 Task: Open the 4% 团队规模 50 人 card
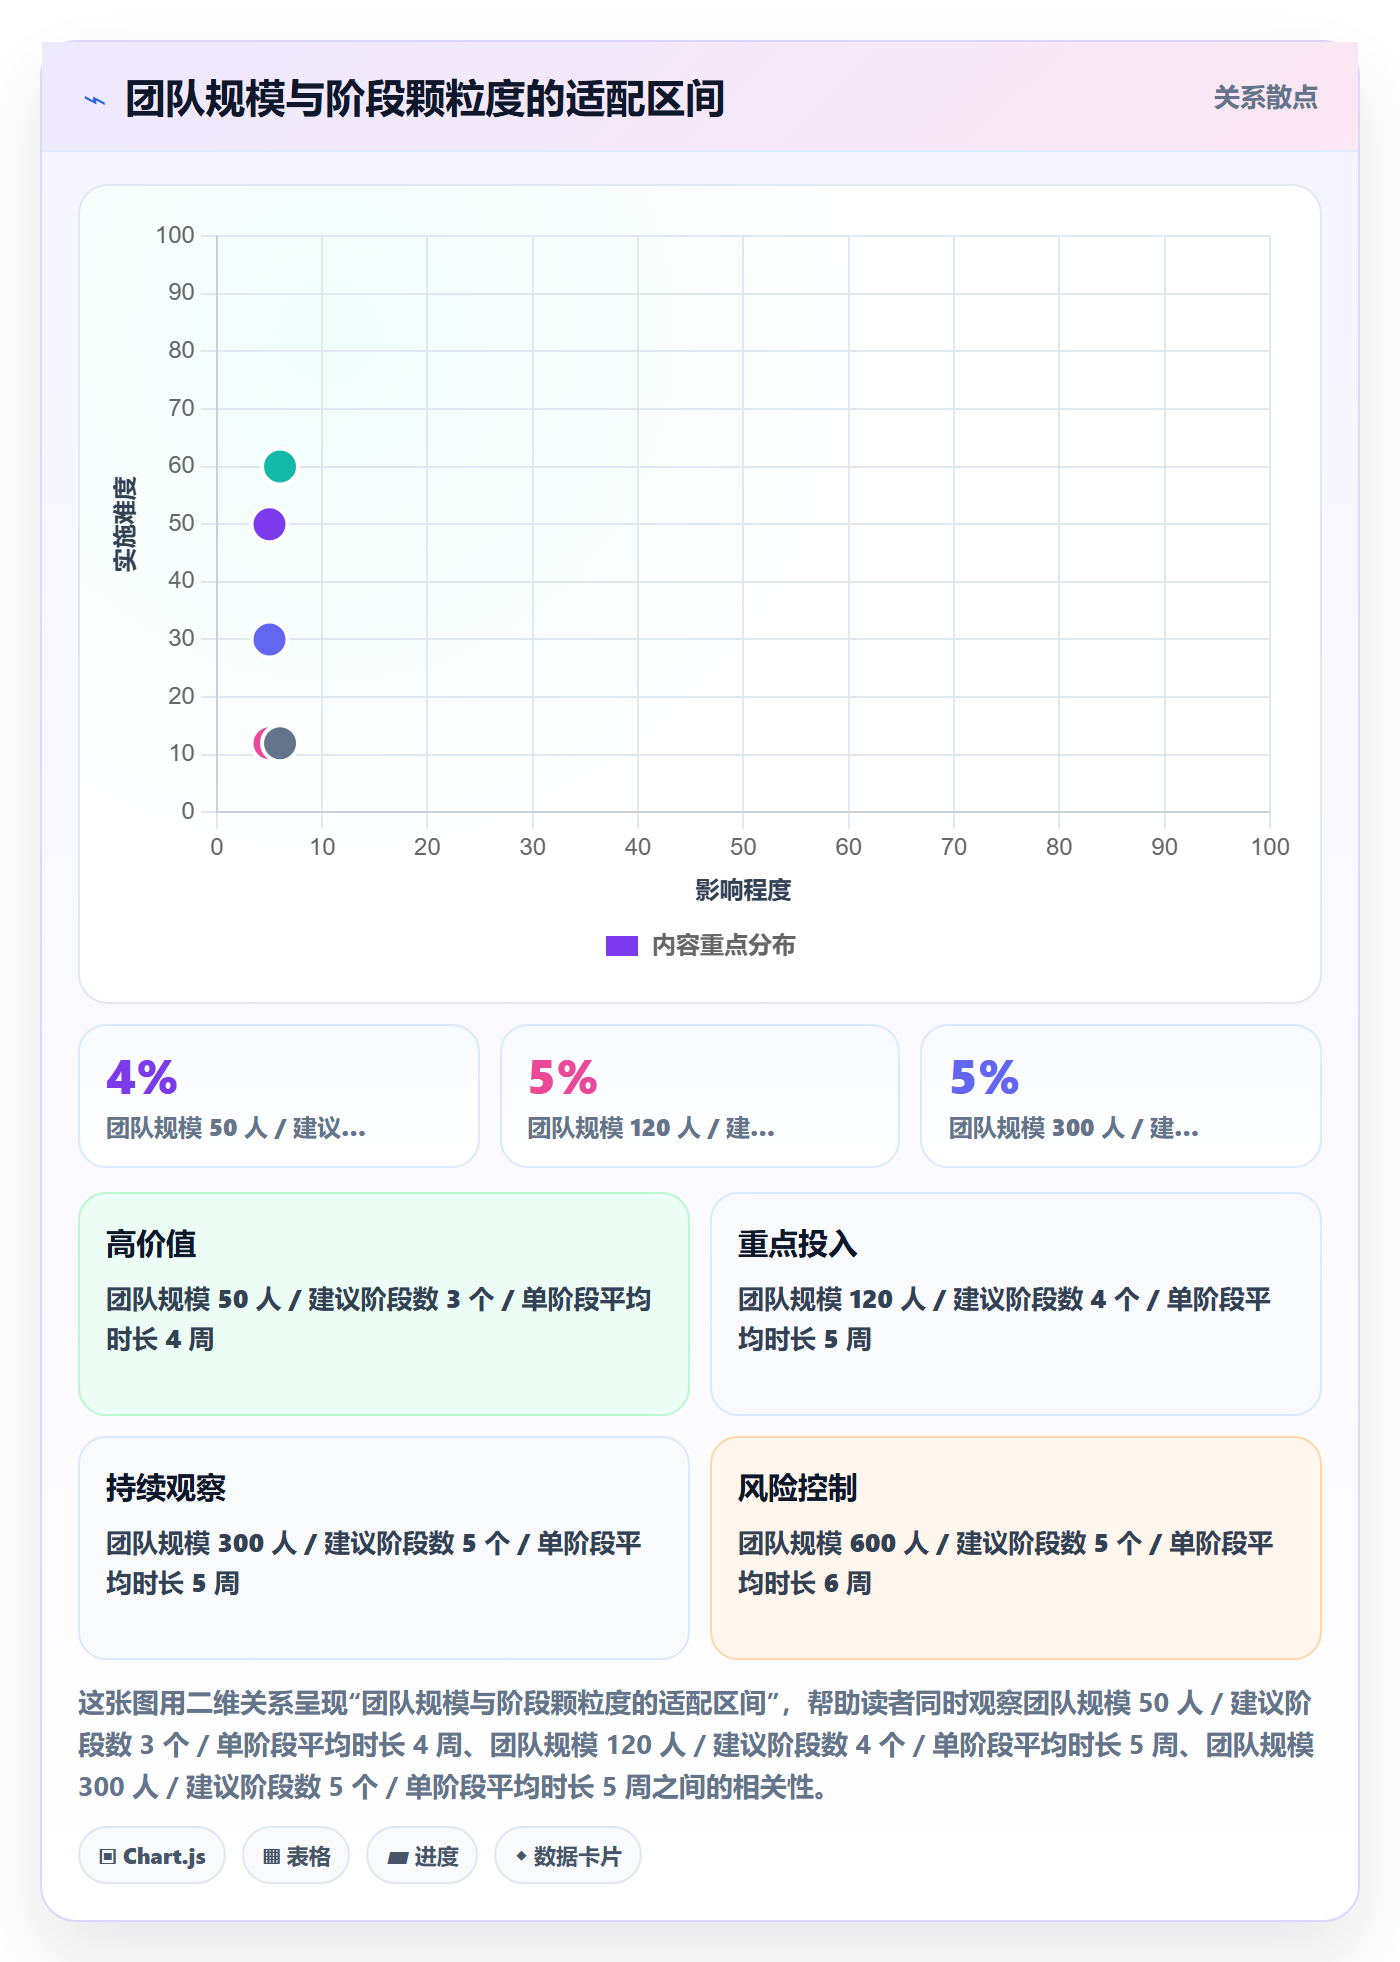click(279, 1096)
